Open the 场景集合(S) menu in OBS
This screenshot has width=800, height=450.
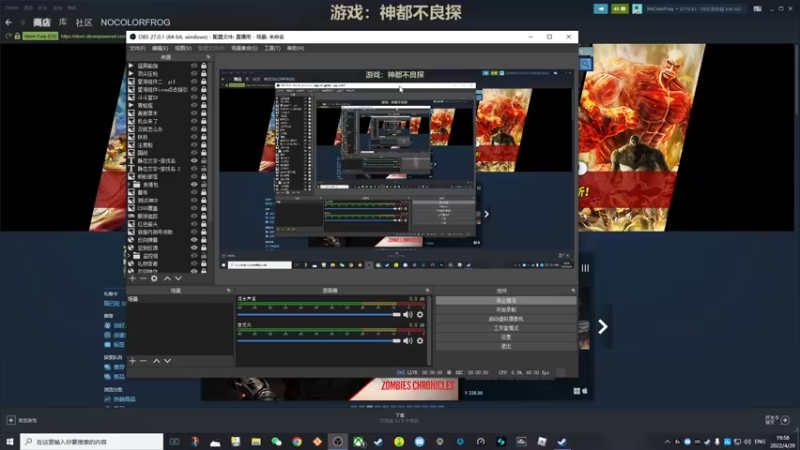(x=244, y=48)
